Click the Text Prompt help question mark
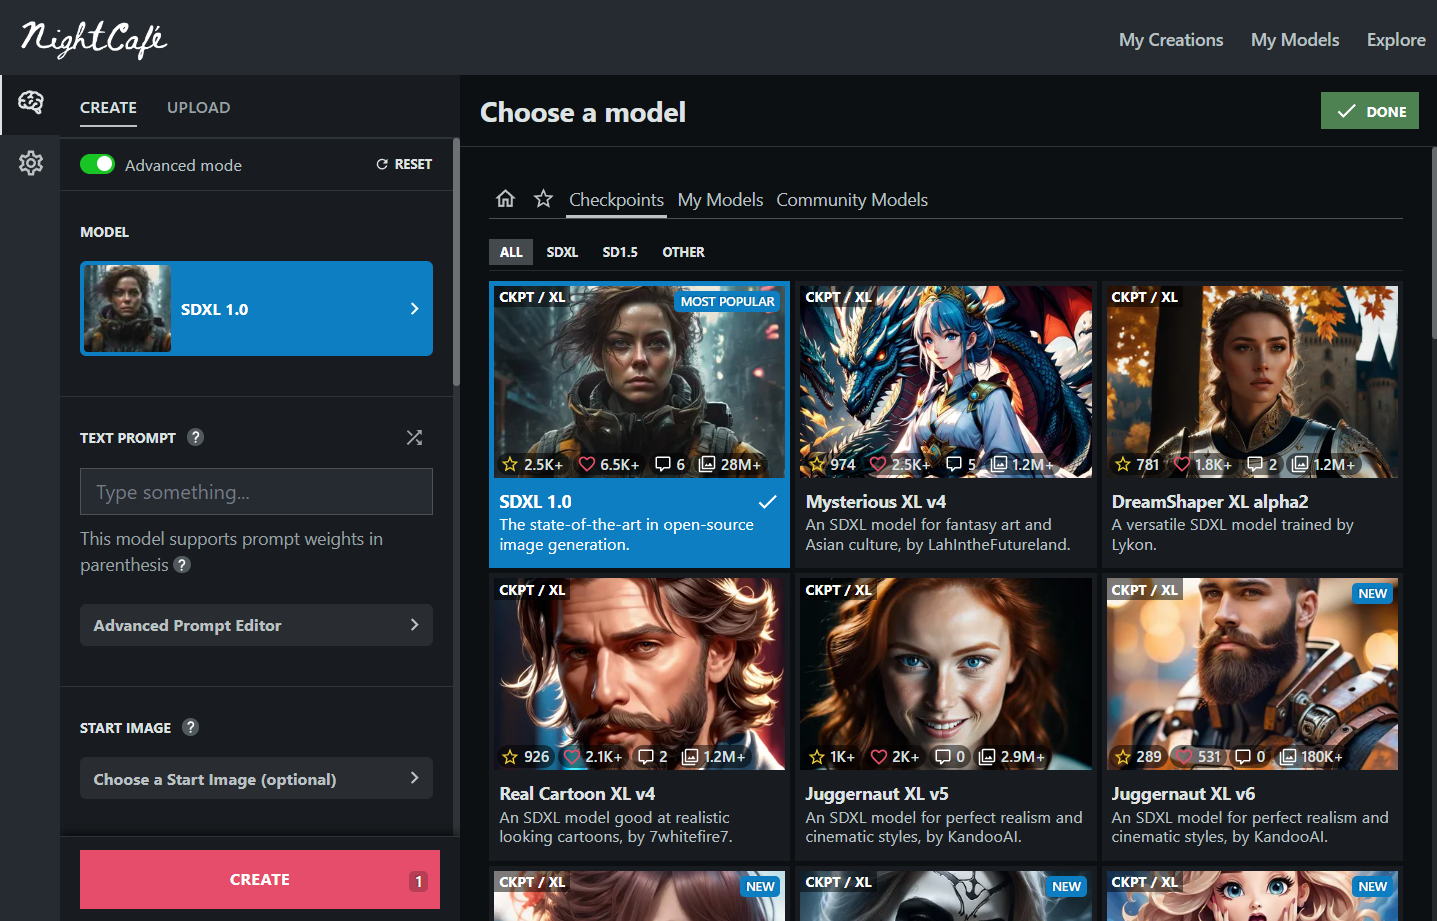Screen dimensions: 1437x921 [196, 437]
